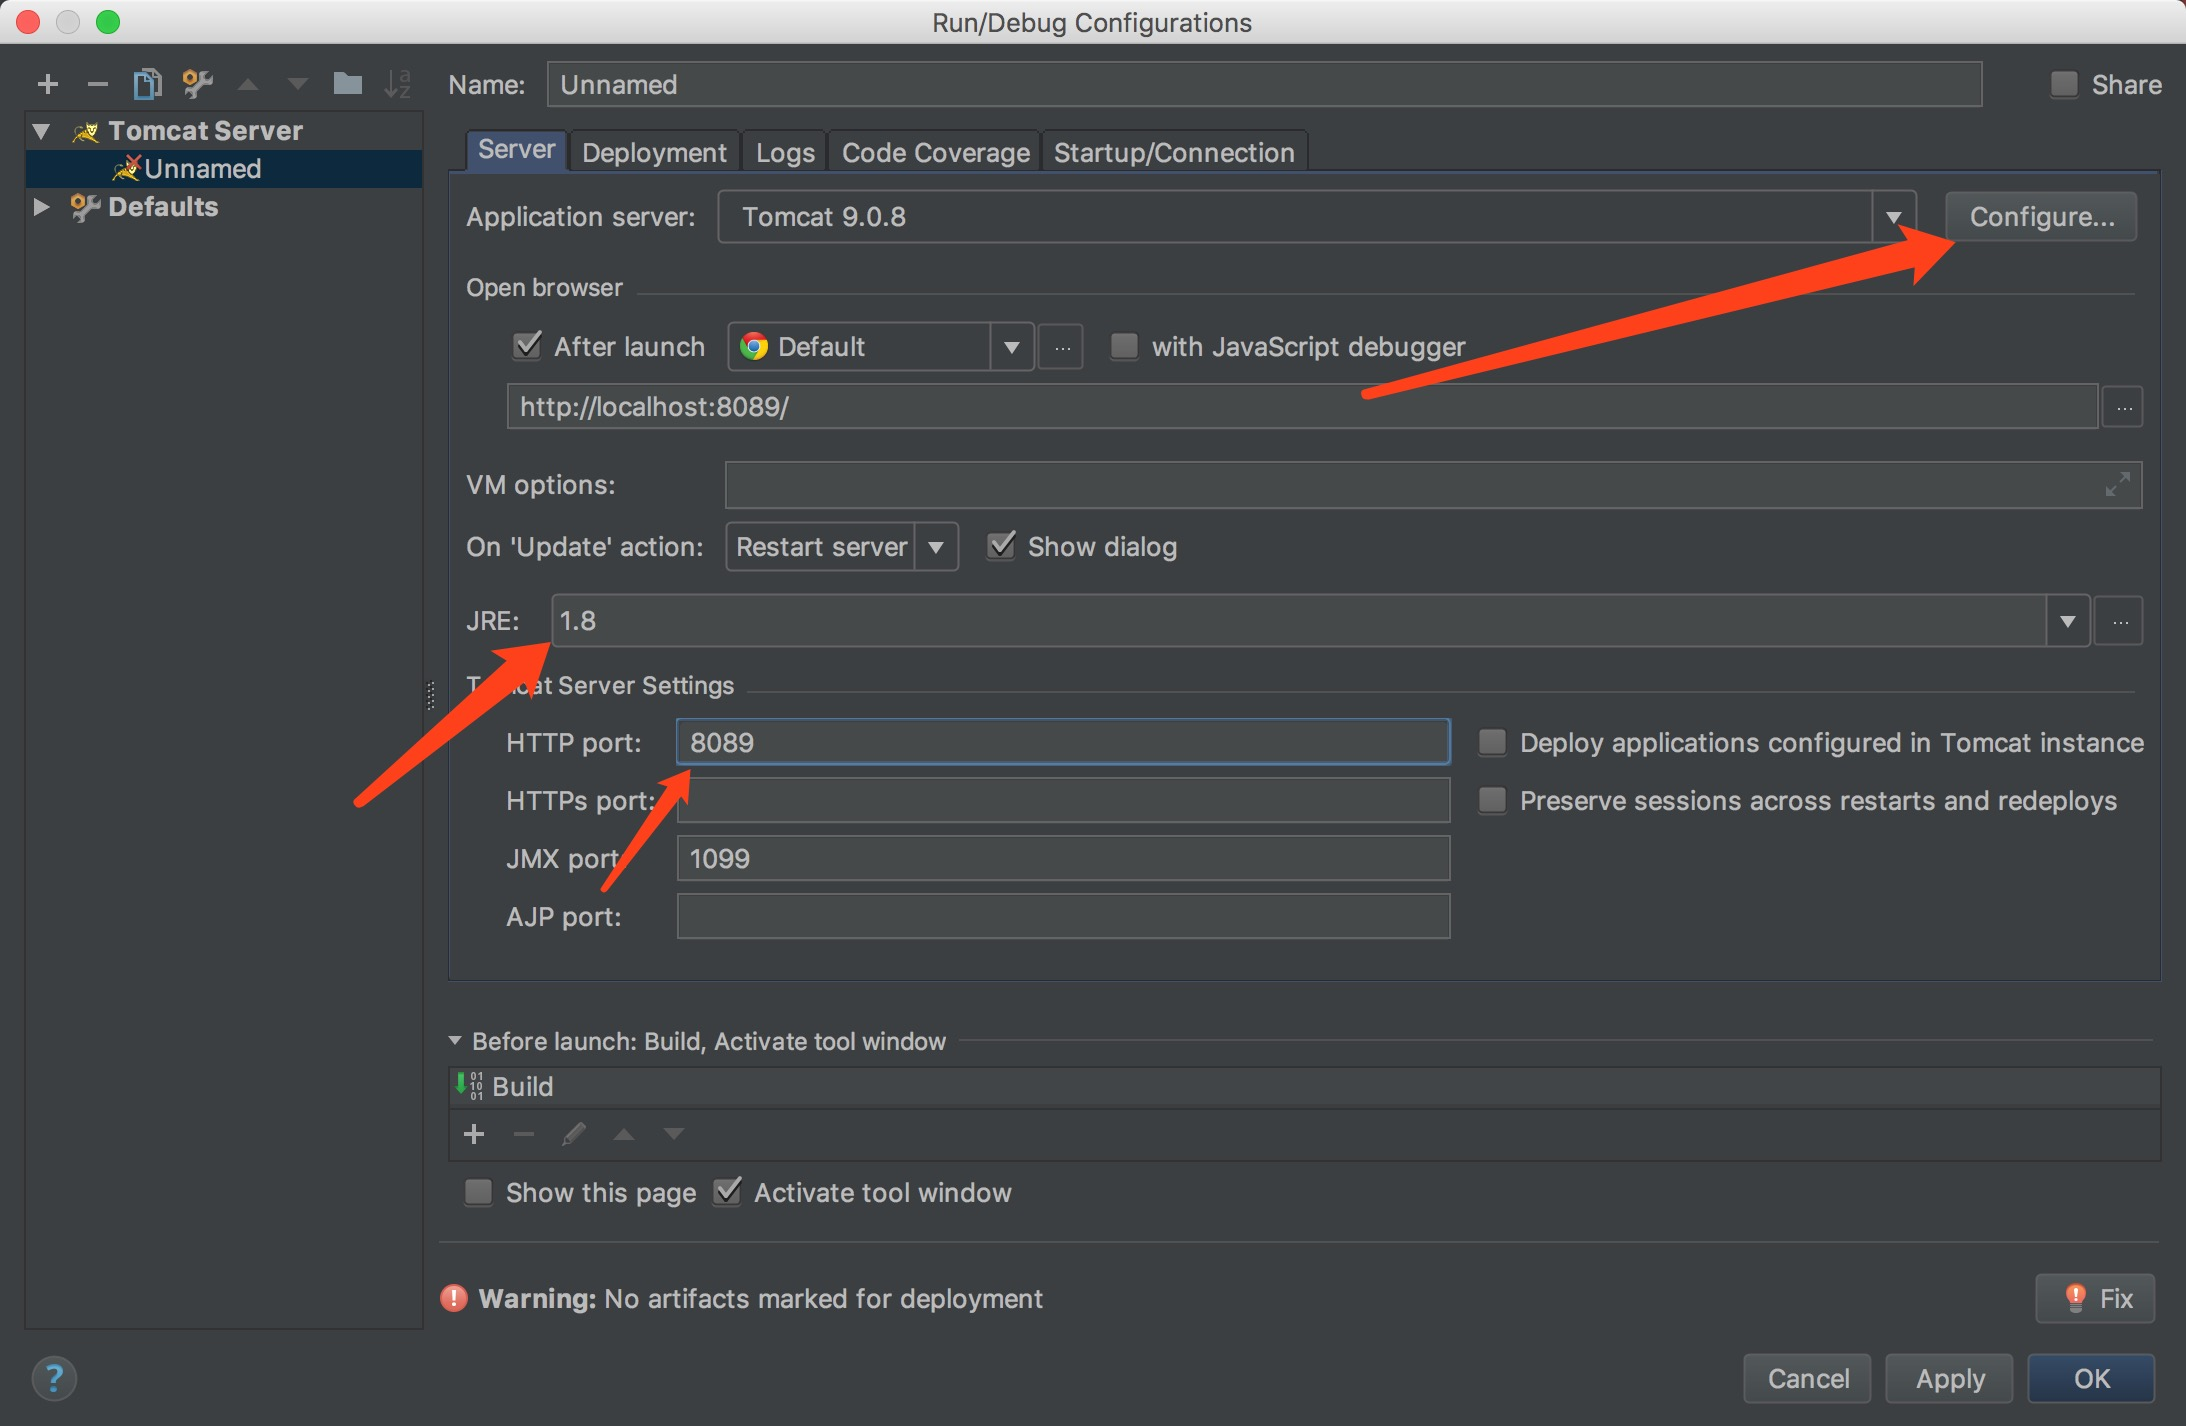
Task: Click the Fix warning button
Action: coord(2095,1298)
